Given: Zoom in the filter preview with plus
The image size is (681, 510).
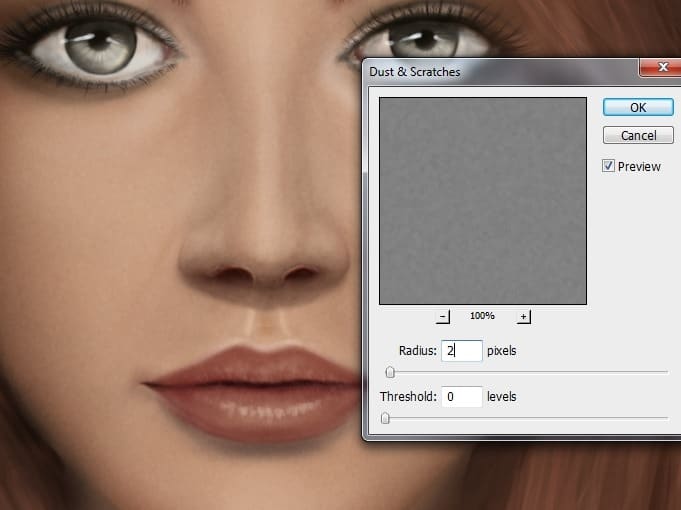Looking at the screenshot, I should point(523,317).
